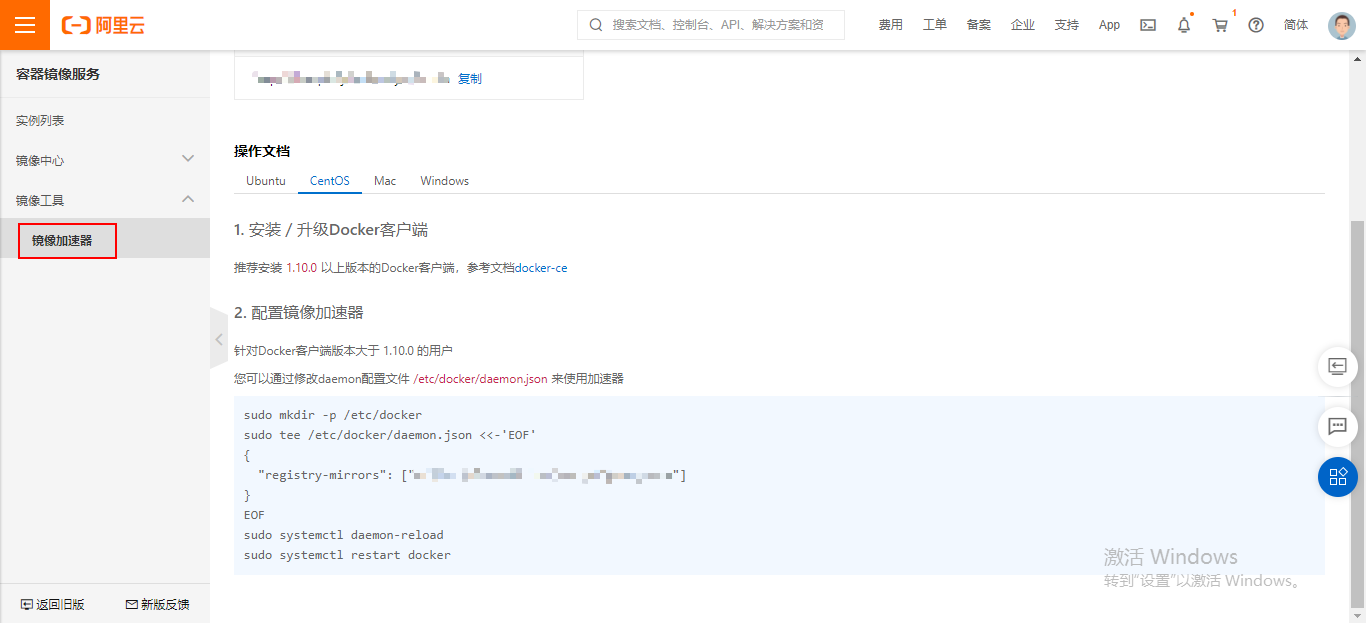Open the 企业 top menu

(x=1023, y=25)
